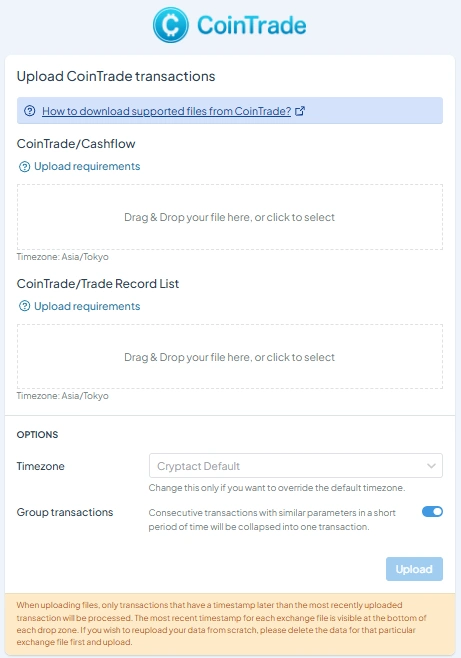Click the CoinTrade brand name text

pos(252,26)
